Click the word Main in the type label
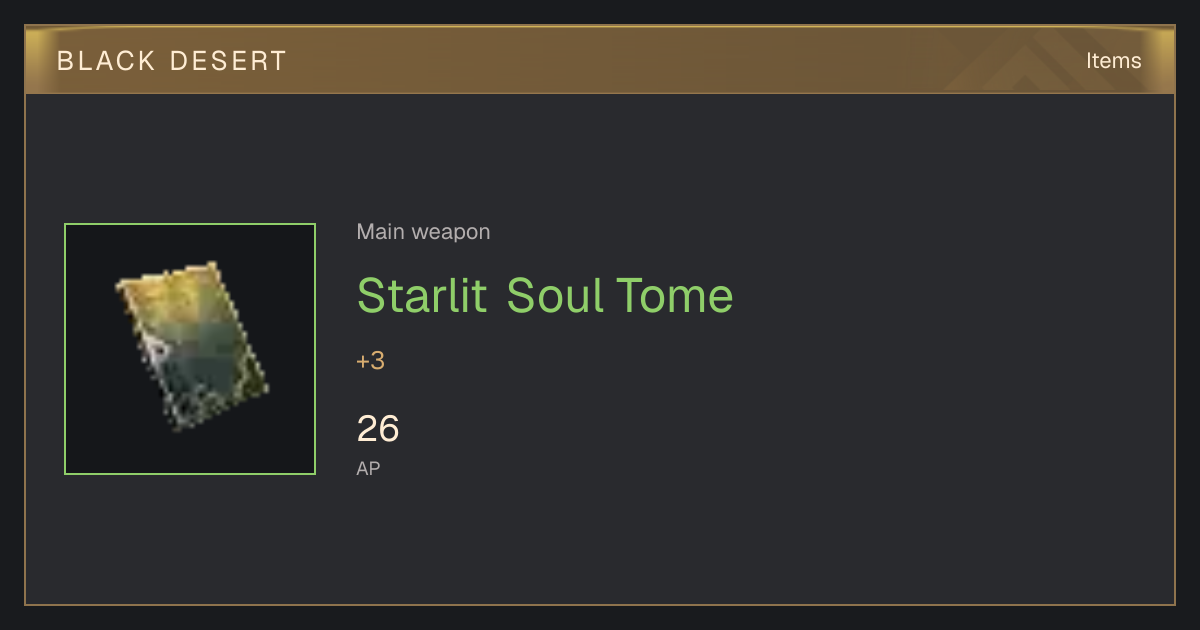 [381, 232]
